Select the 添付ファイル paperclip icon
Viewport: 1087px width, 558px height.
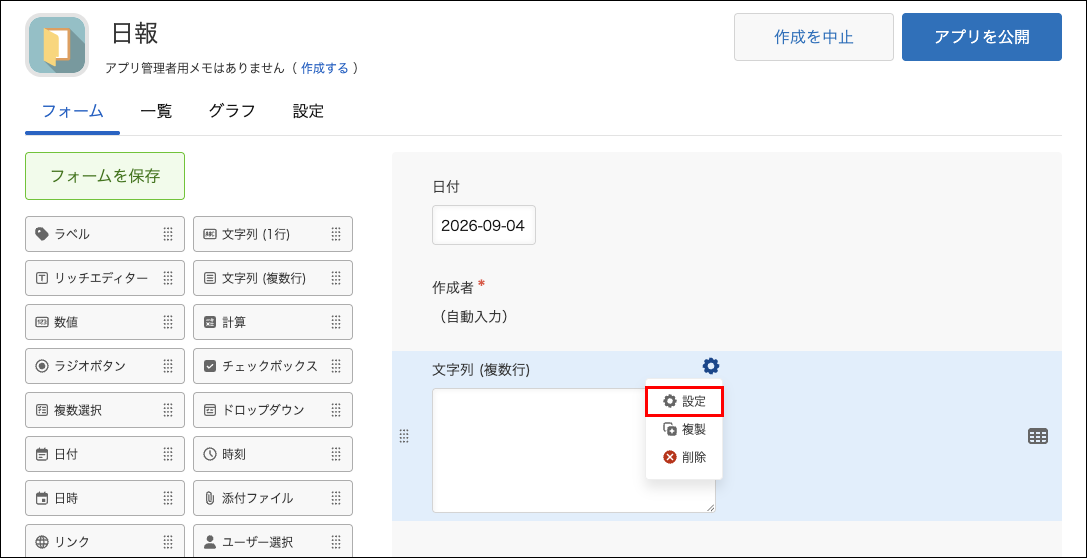pyautogui.click(x=210, y=498)
